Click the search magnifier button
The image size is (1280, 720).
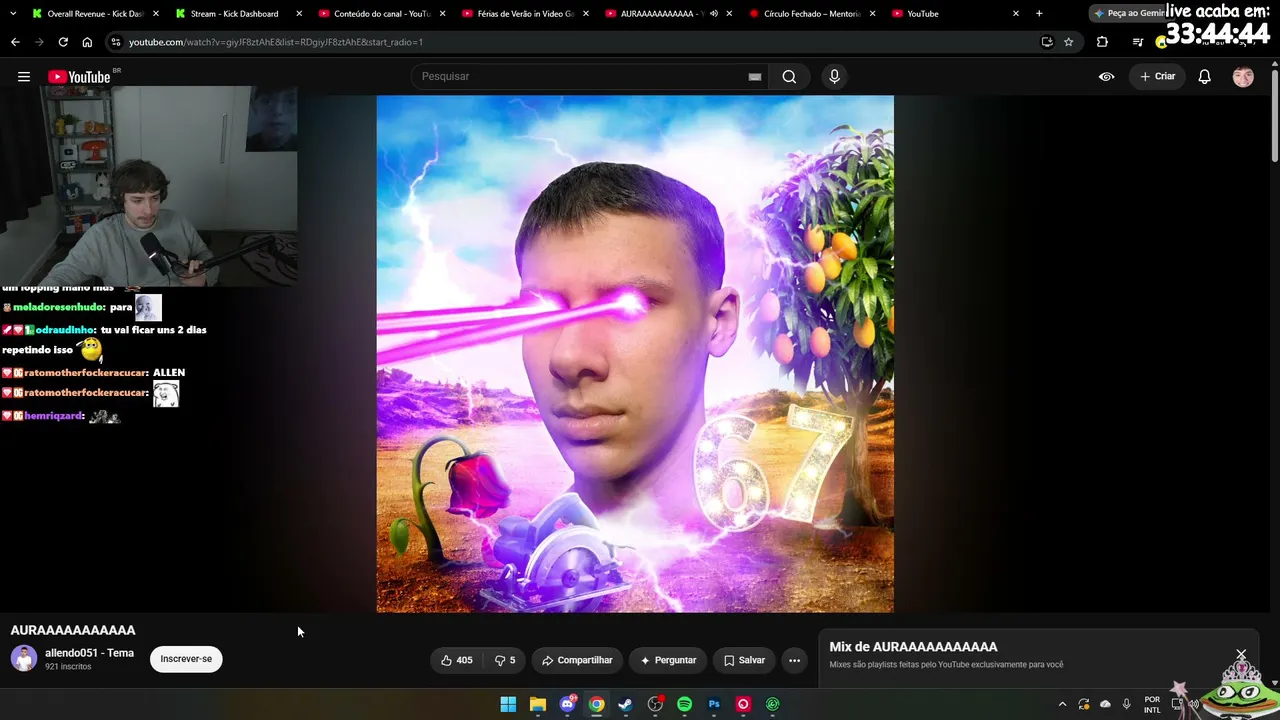pos(789,76)
